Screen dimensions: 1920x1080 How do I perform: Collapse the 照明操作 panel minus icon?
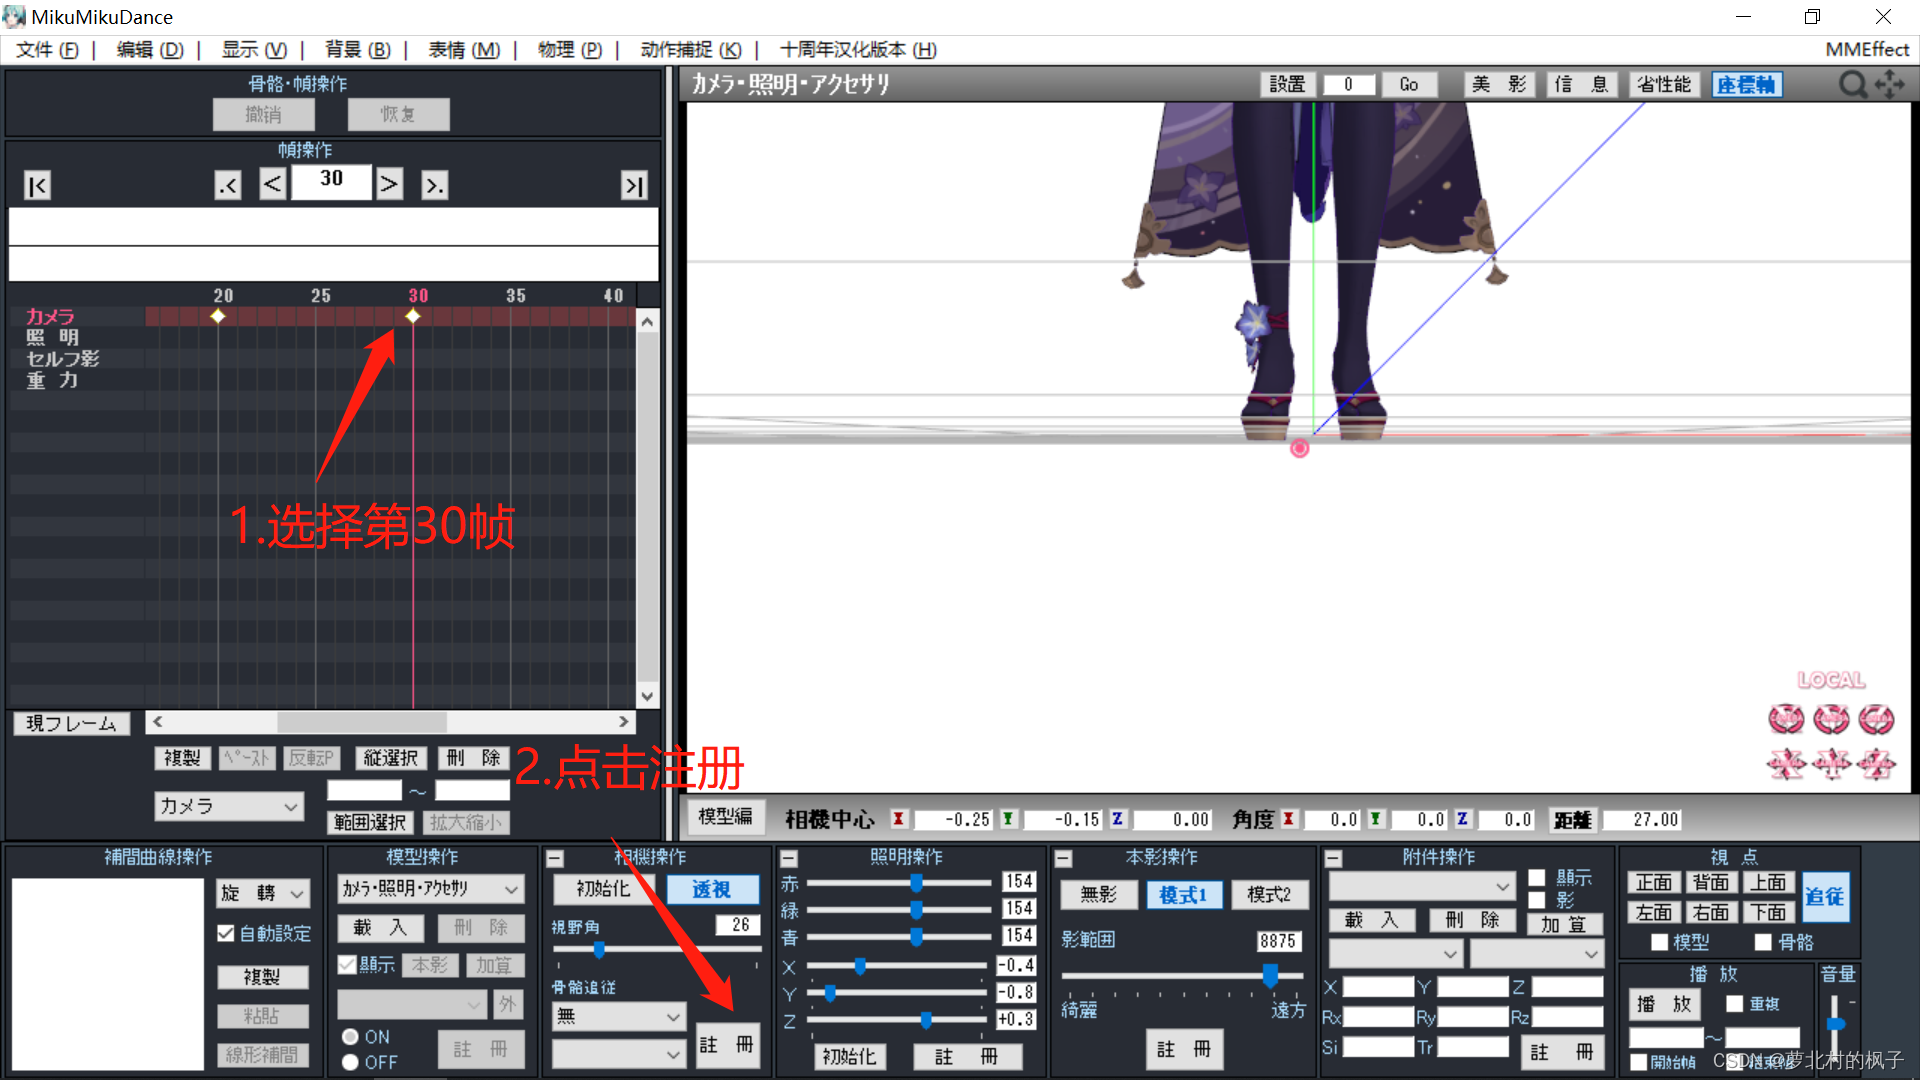[x=789, y=859]
